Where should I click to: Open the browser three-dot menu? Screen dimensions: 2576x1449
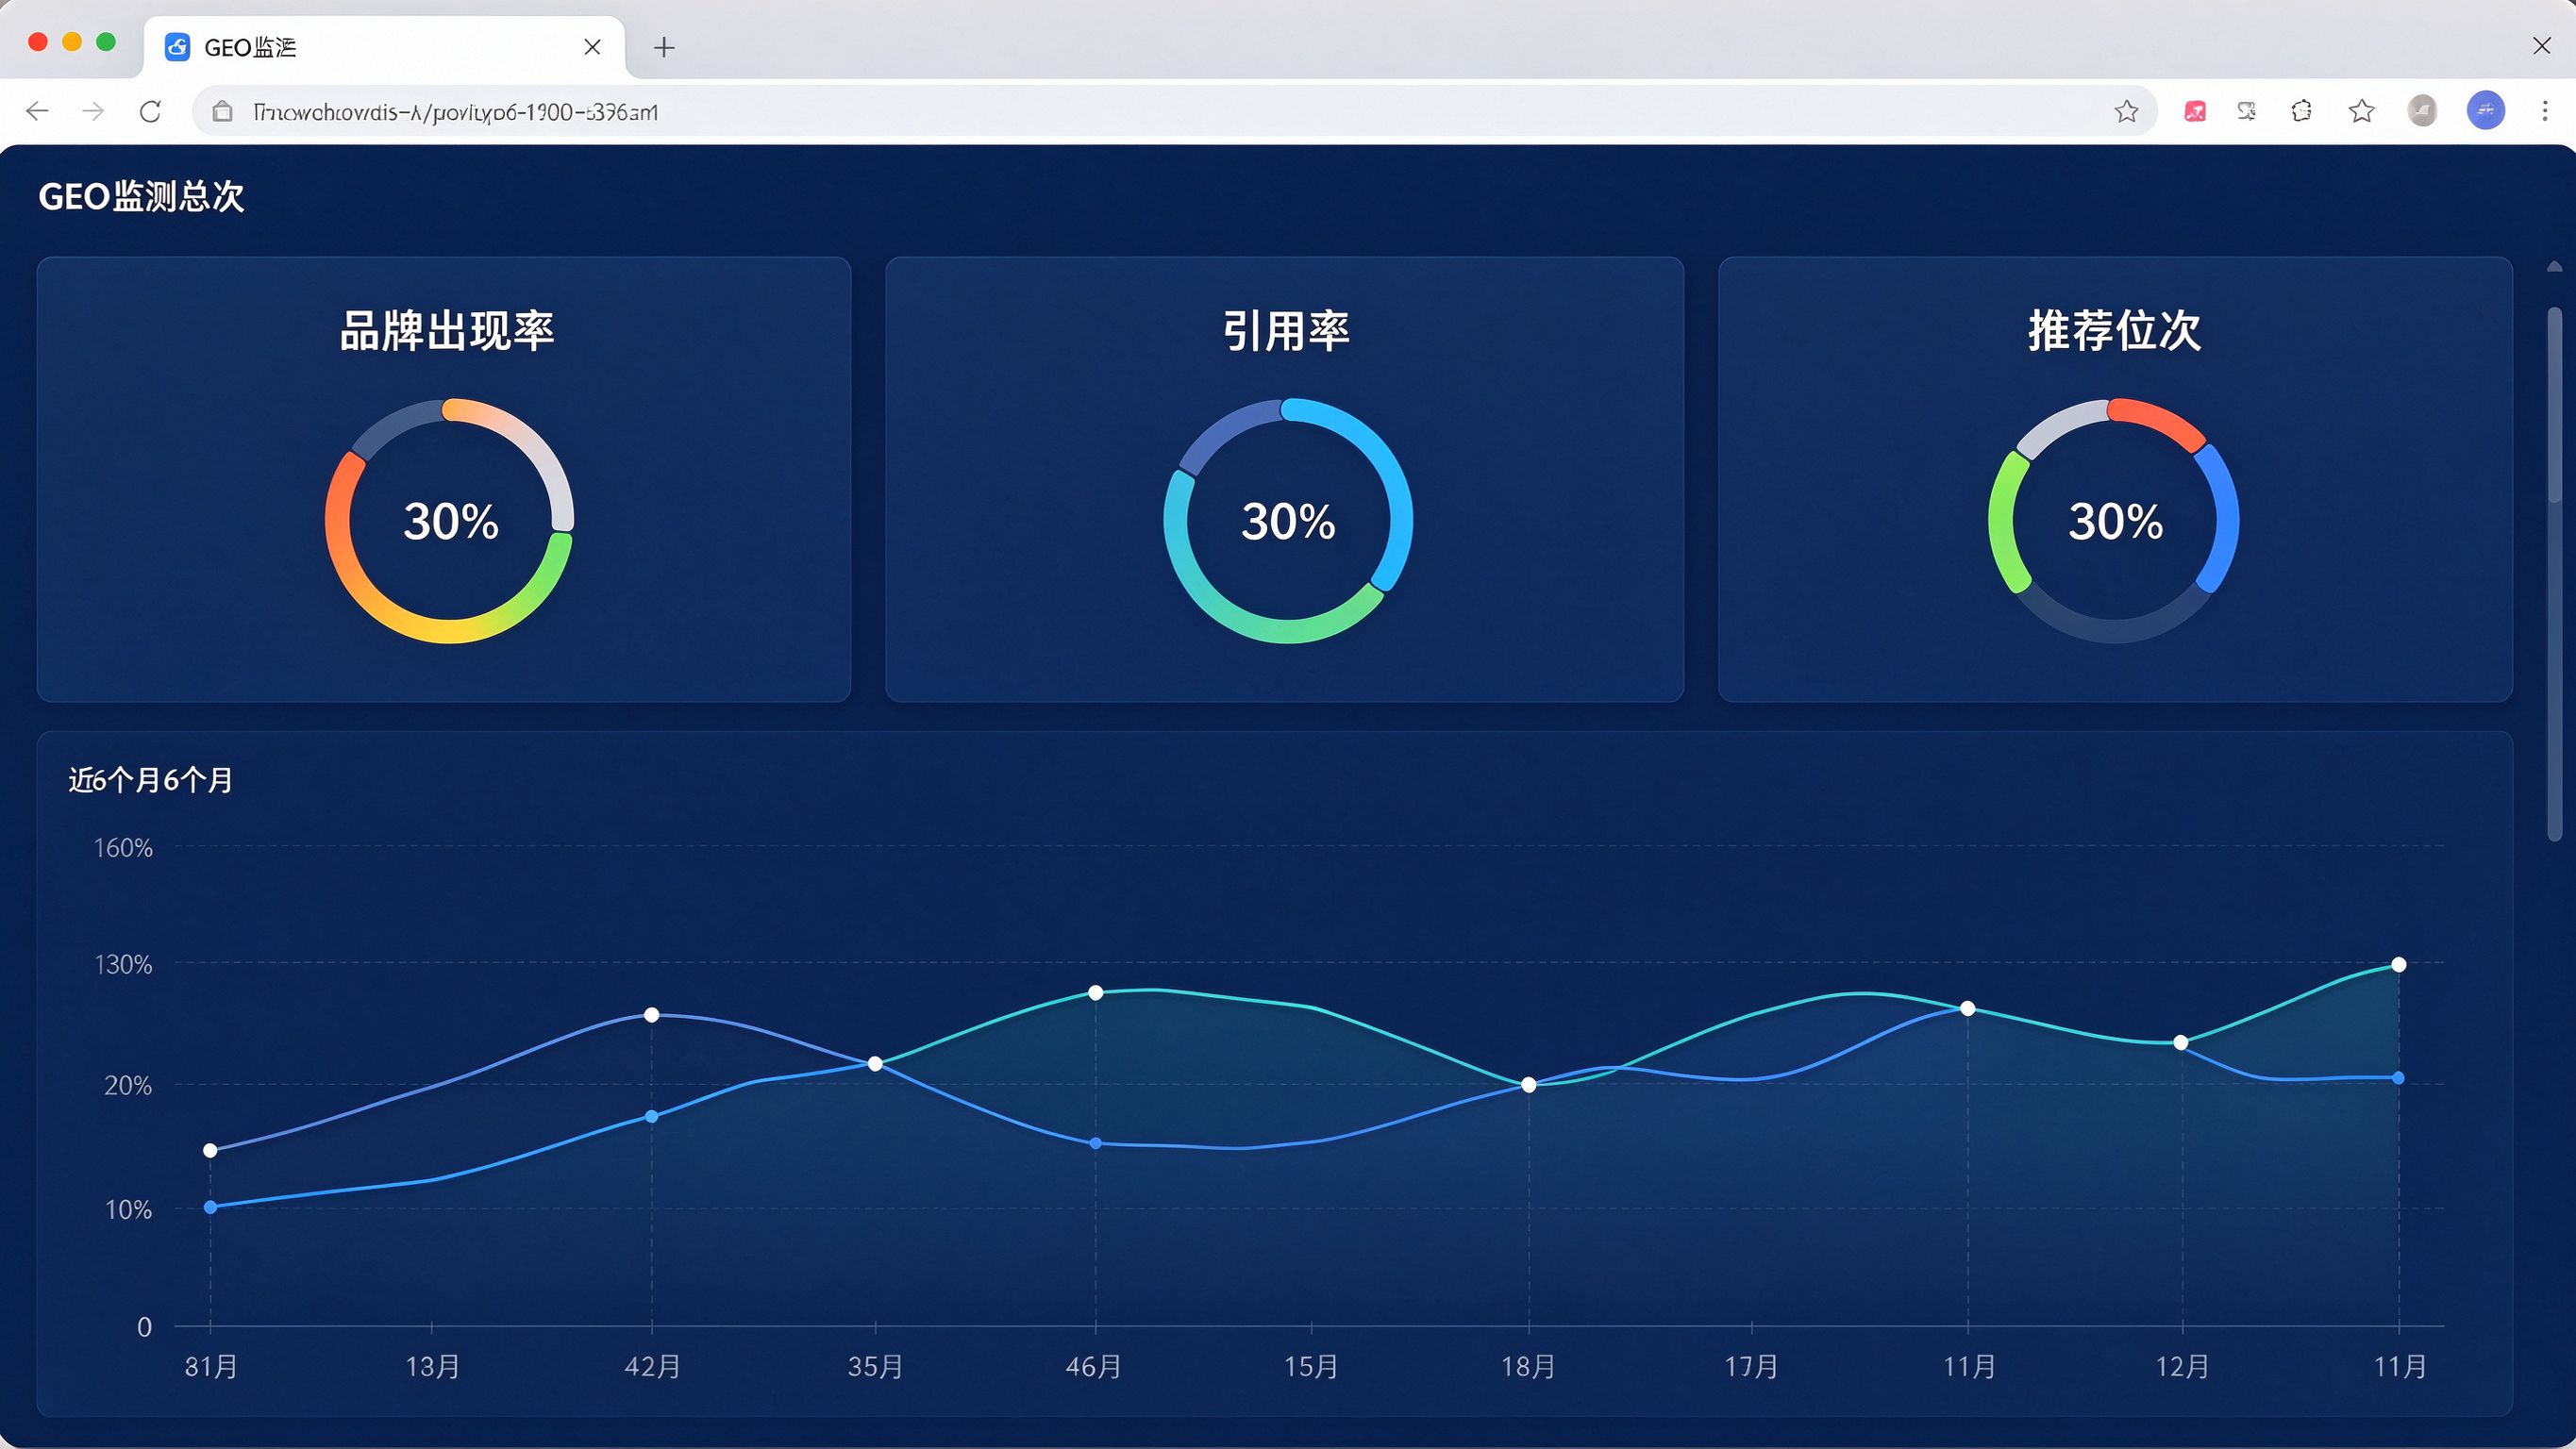[x=2545, y=111]
